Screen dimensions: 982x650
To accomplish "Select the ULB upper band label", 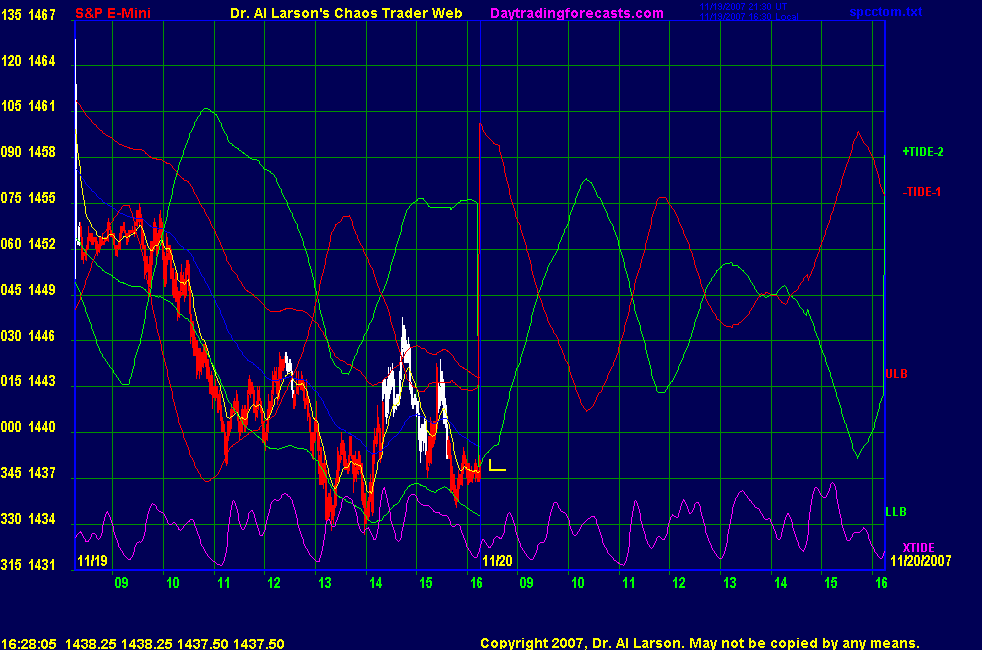I will [895, 374].
